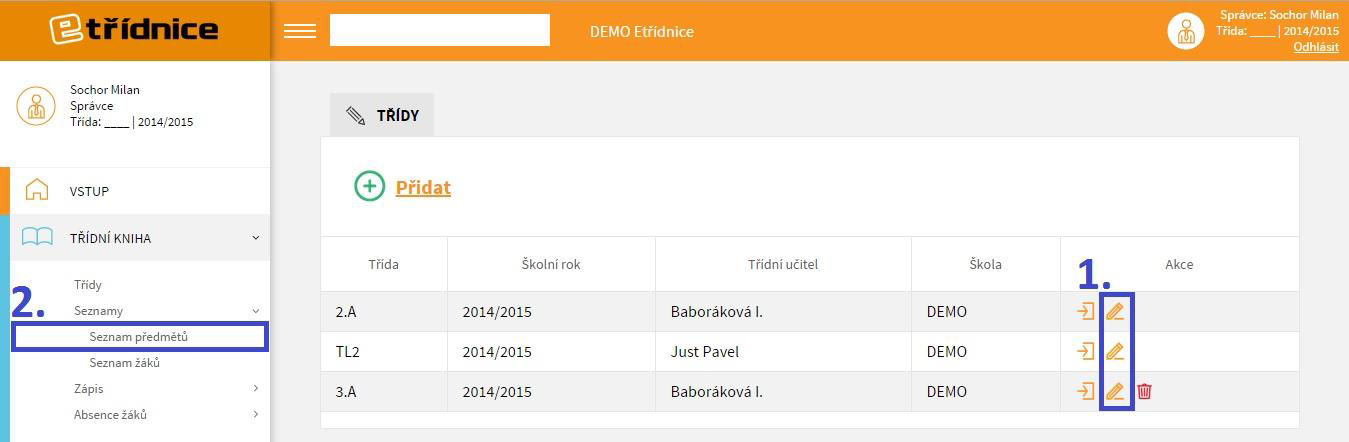The width and height of the screenshot is (1349, 442).
Task: Click the Přidat link
Action: tap(423, 187)
